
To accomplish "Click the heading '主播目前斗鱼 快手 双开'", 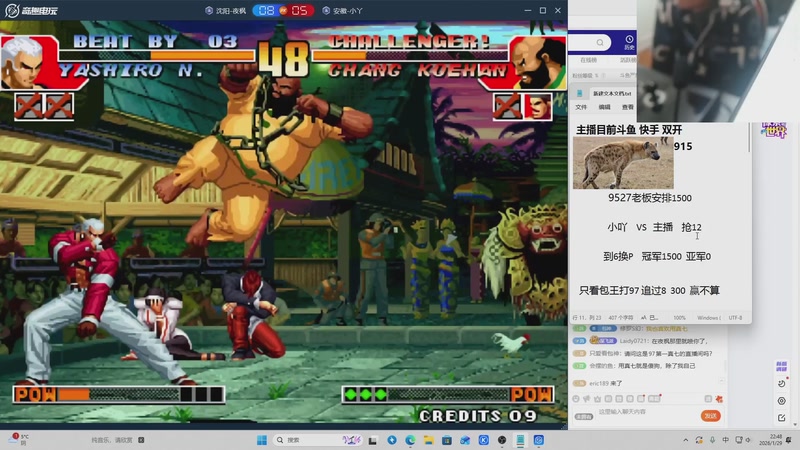I will (629, 130).
